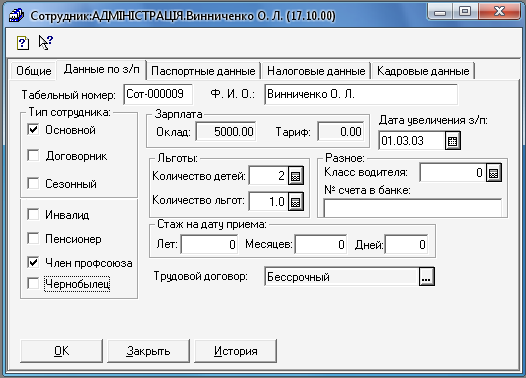This screenshot has width=526, height=378.
Task: Check the Инвалид option
Action: [x=33, y=214]
